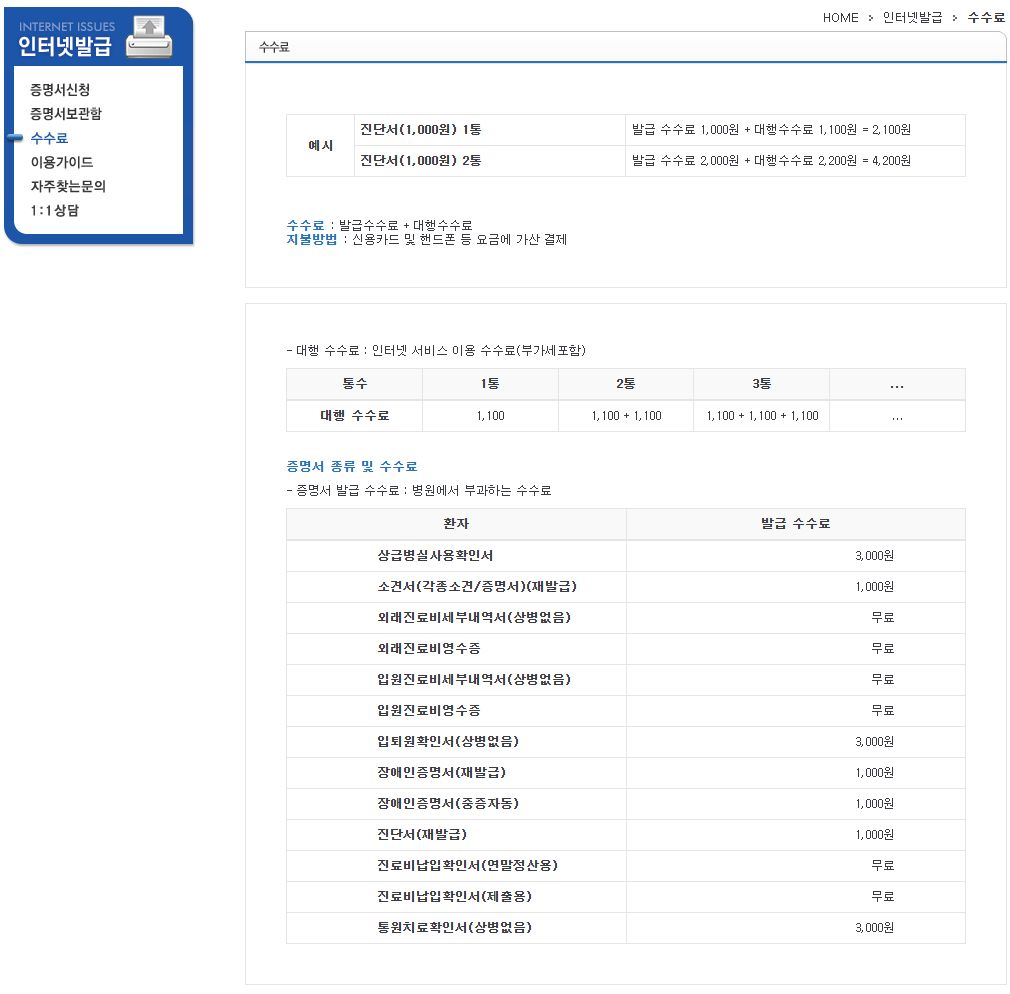Click the 예시 table header cell
Image resolution: width=1010 pixels, height=994 pixels.
[x=320, y=146]
